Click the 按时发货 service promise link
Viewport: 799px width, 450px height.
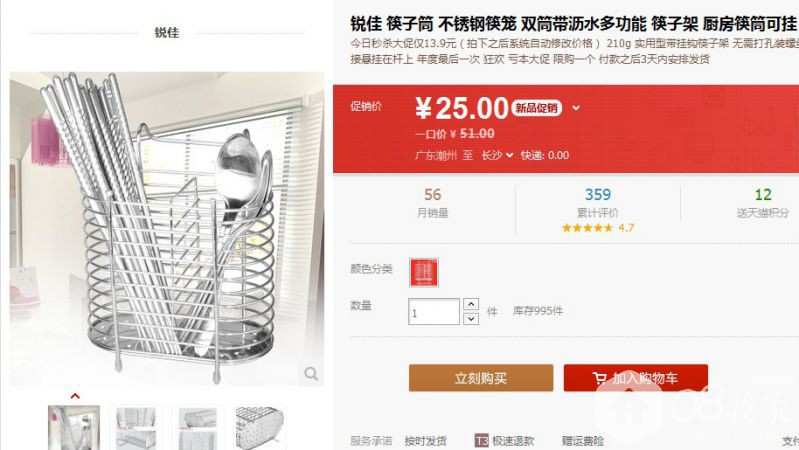[425, 441]
